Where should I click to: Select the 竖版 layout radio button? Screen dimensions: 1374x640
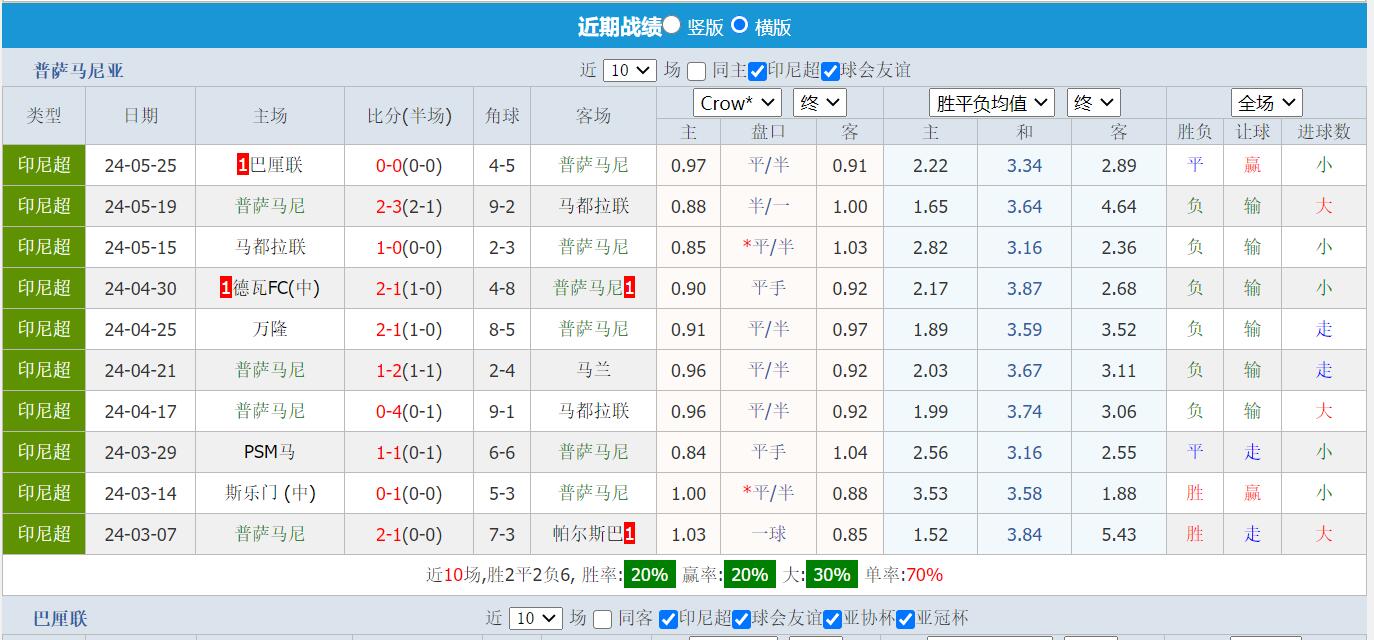(x=672, y=25)
